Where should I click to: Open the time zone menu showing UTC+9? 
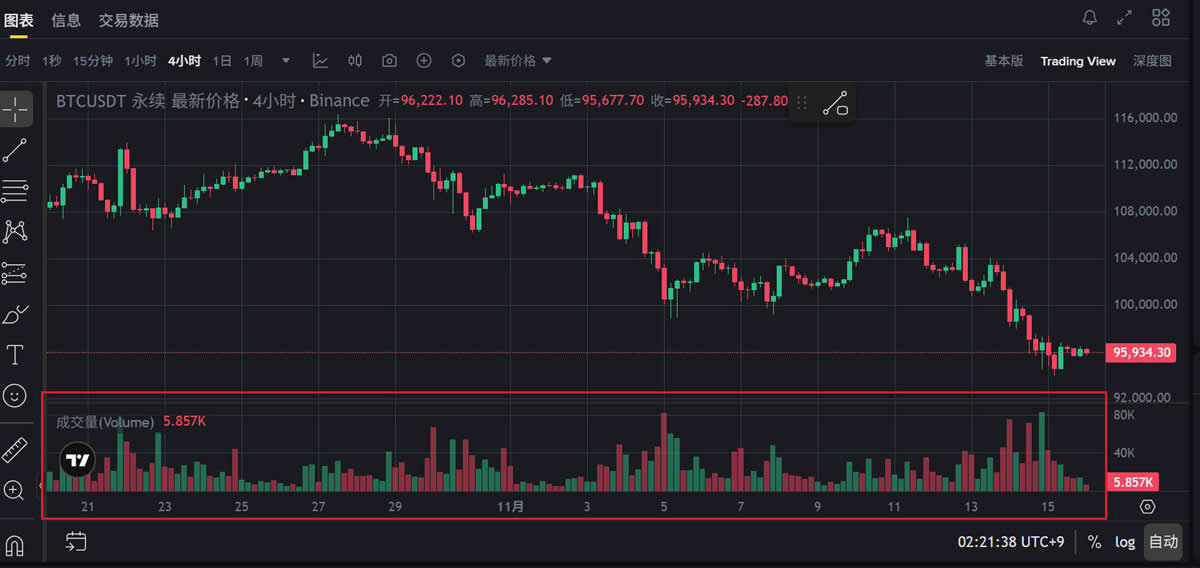[x=1012, y=542]
